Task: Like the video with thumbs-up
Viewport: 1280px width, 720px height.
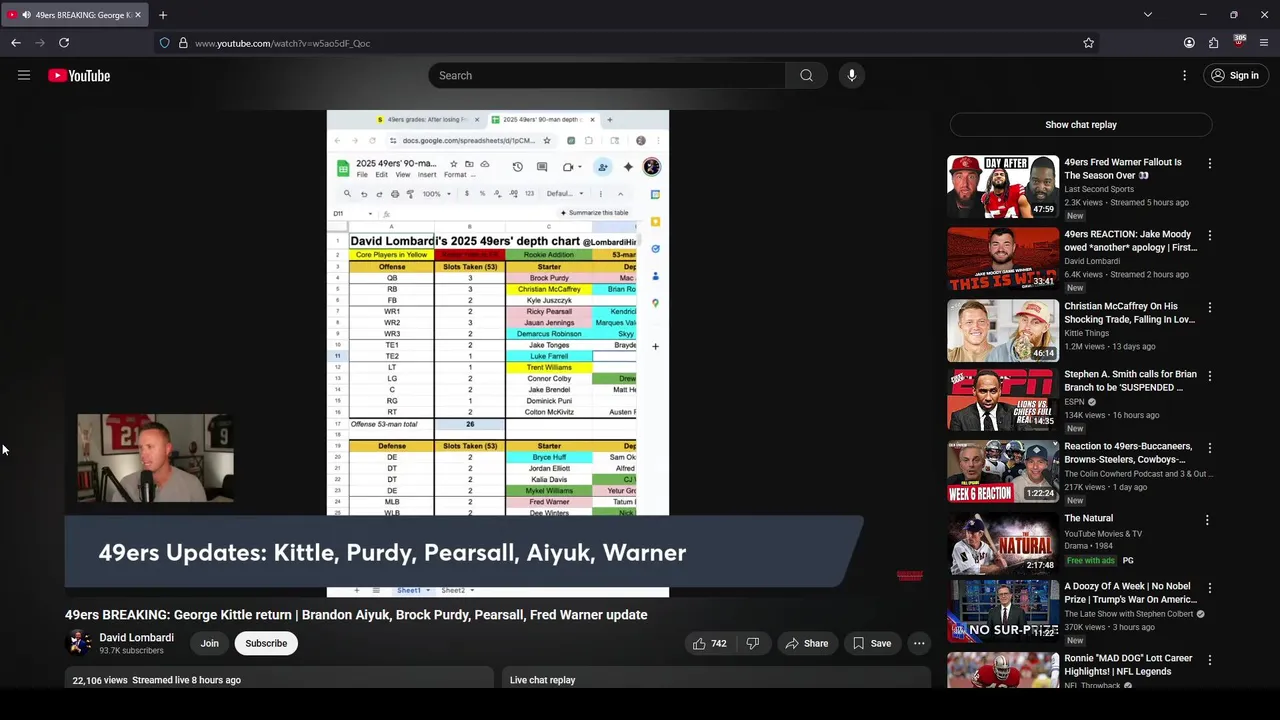Action: pyautogui.click(x=709, y=643)
